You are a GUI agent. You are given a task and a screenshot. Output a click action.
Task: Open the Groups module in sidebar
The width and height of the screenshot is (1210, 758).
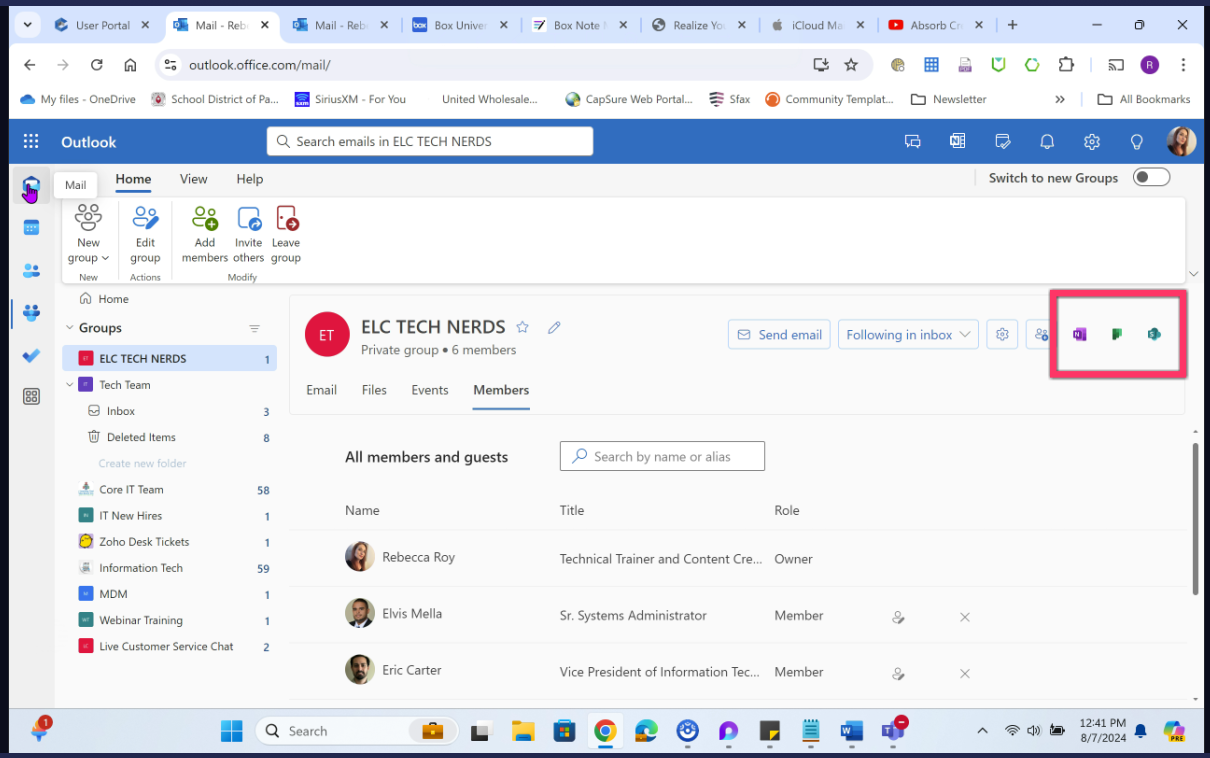point(31,313)
